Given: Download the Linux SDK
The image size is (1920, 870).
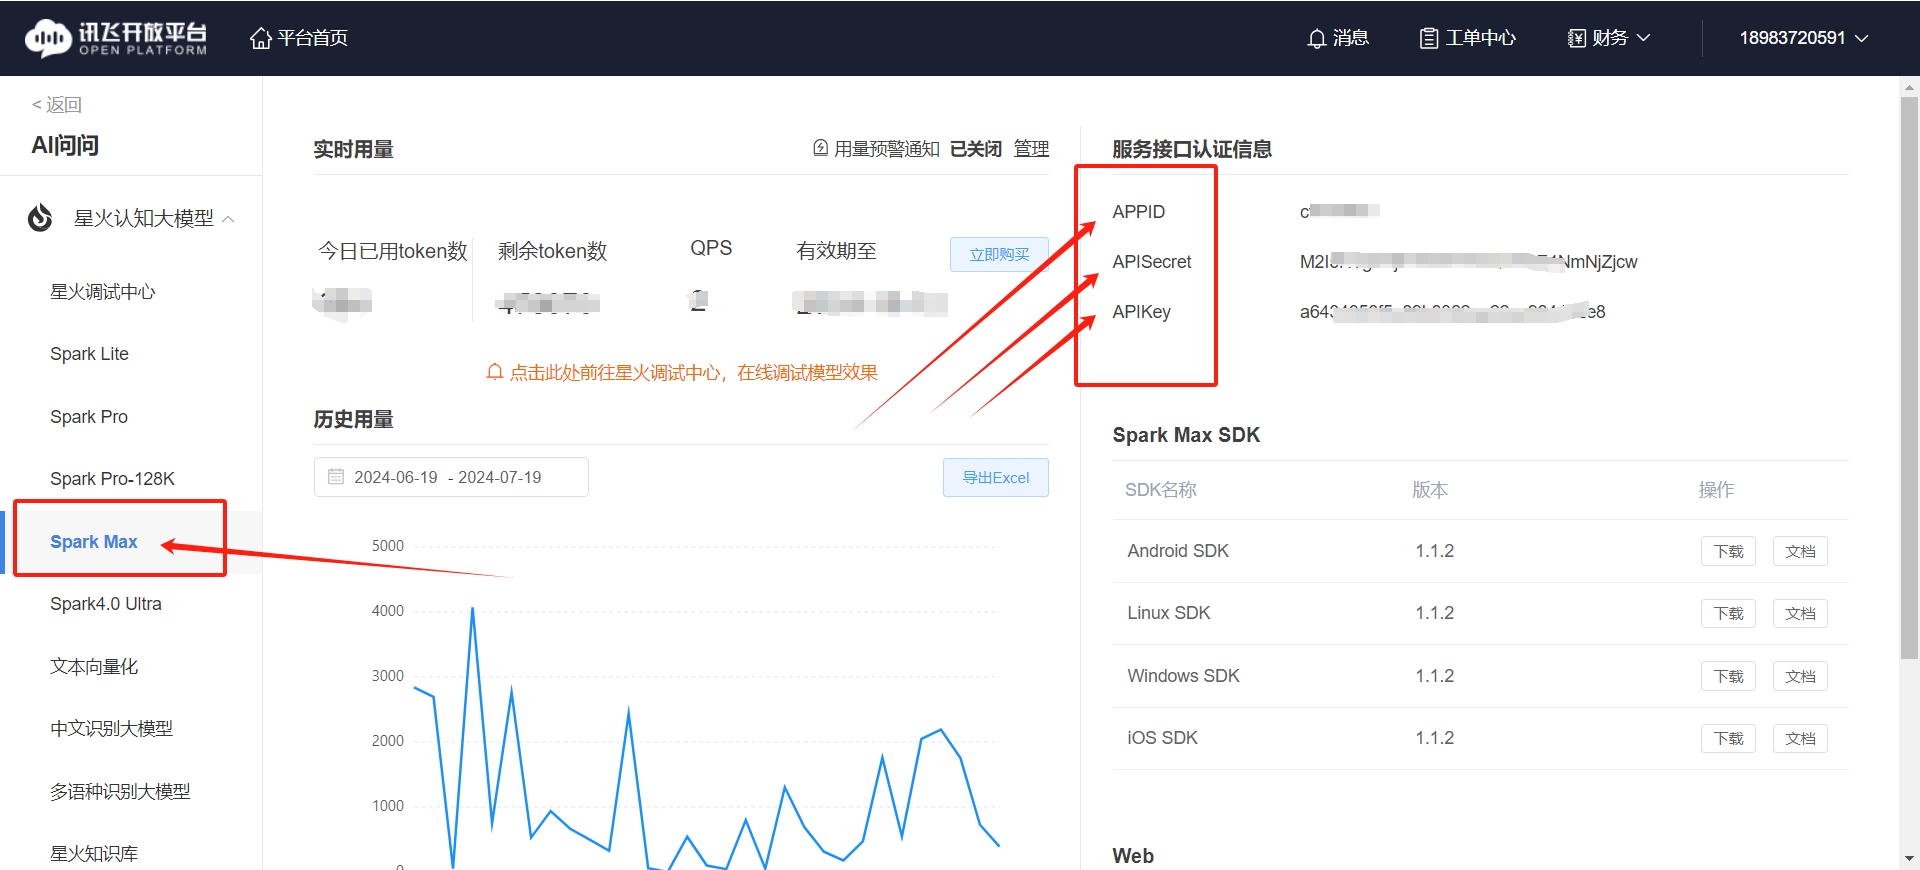Looking at the screenshot, I should click(x=1728, y=613).
